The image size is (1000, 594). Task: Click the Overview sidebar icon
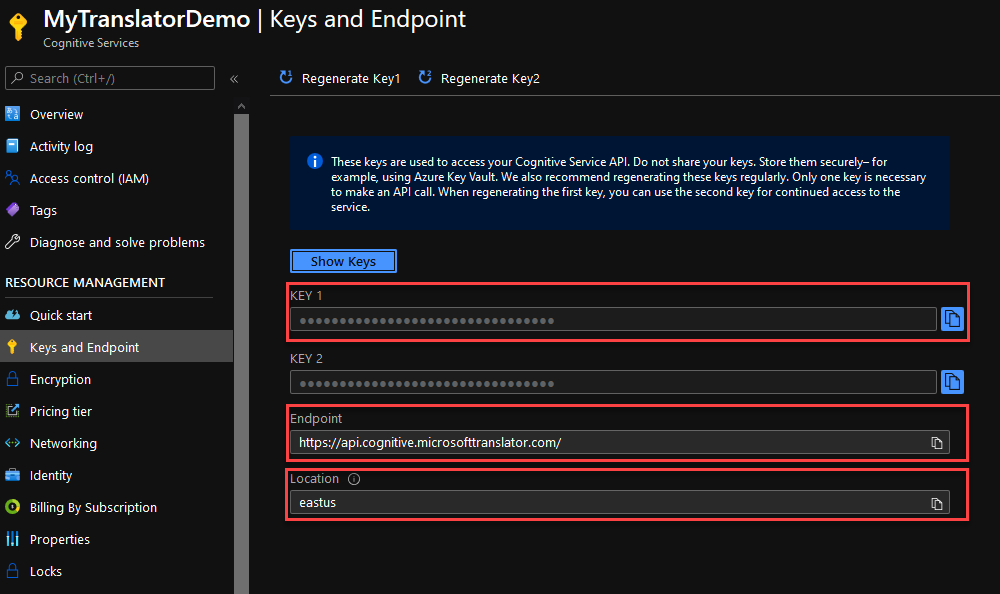(x=12, y=114)
